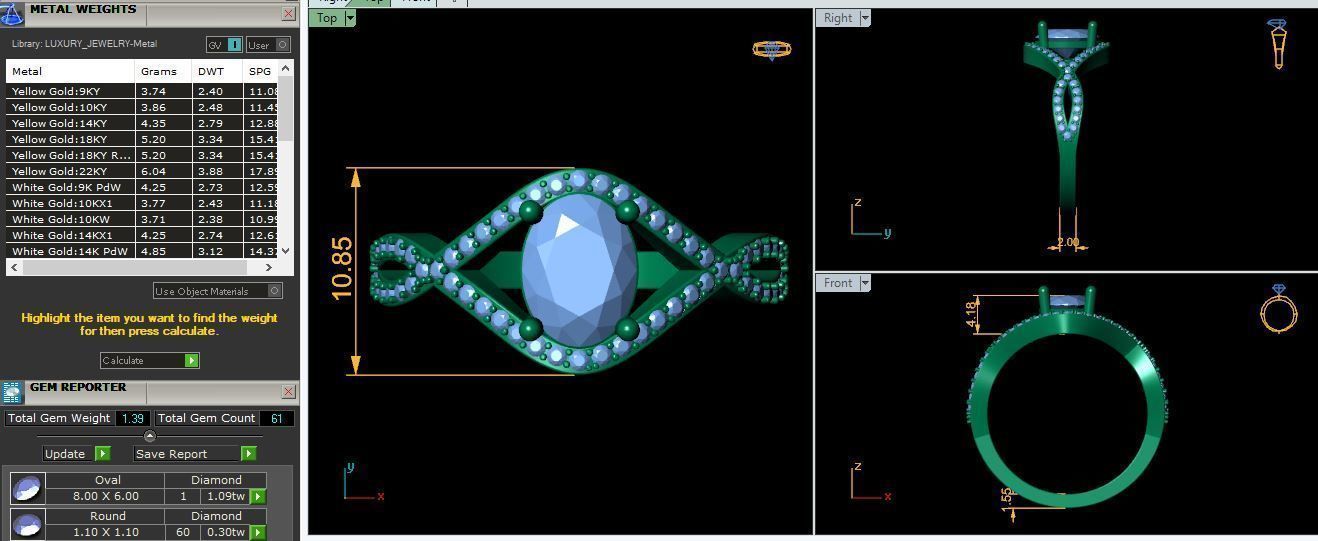Click the Front viewport label tab

click(x=838, y=283)
